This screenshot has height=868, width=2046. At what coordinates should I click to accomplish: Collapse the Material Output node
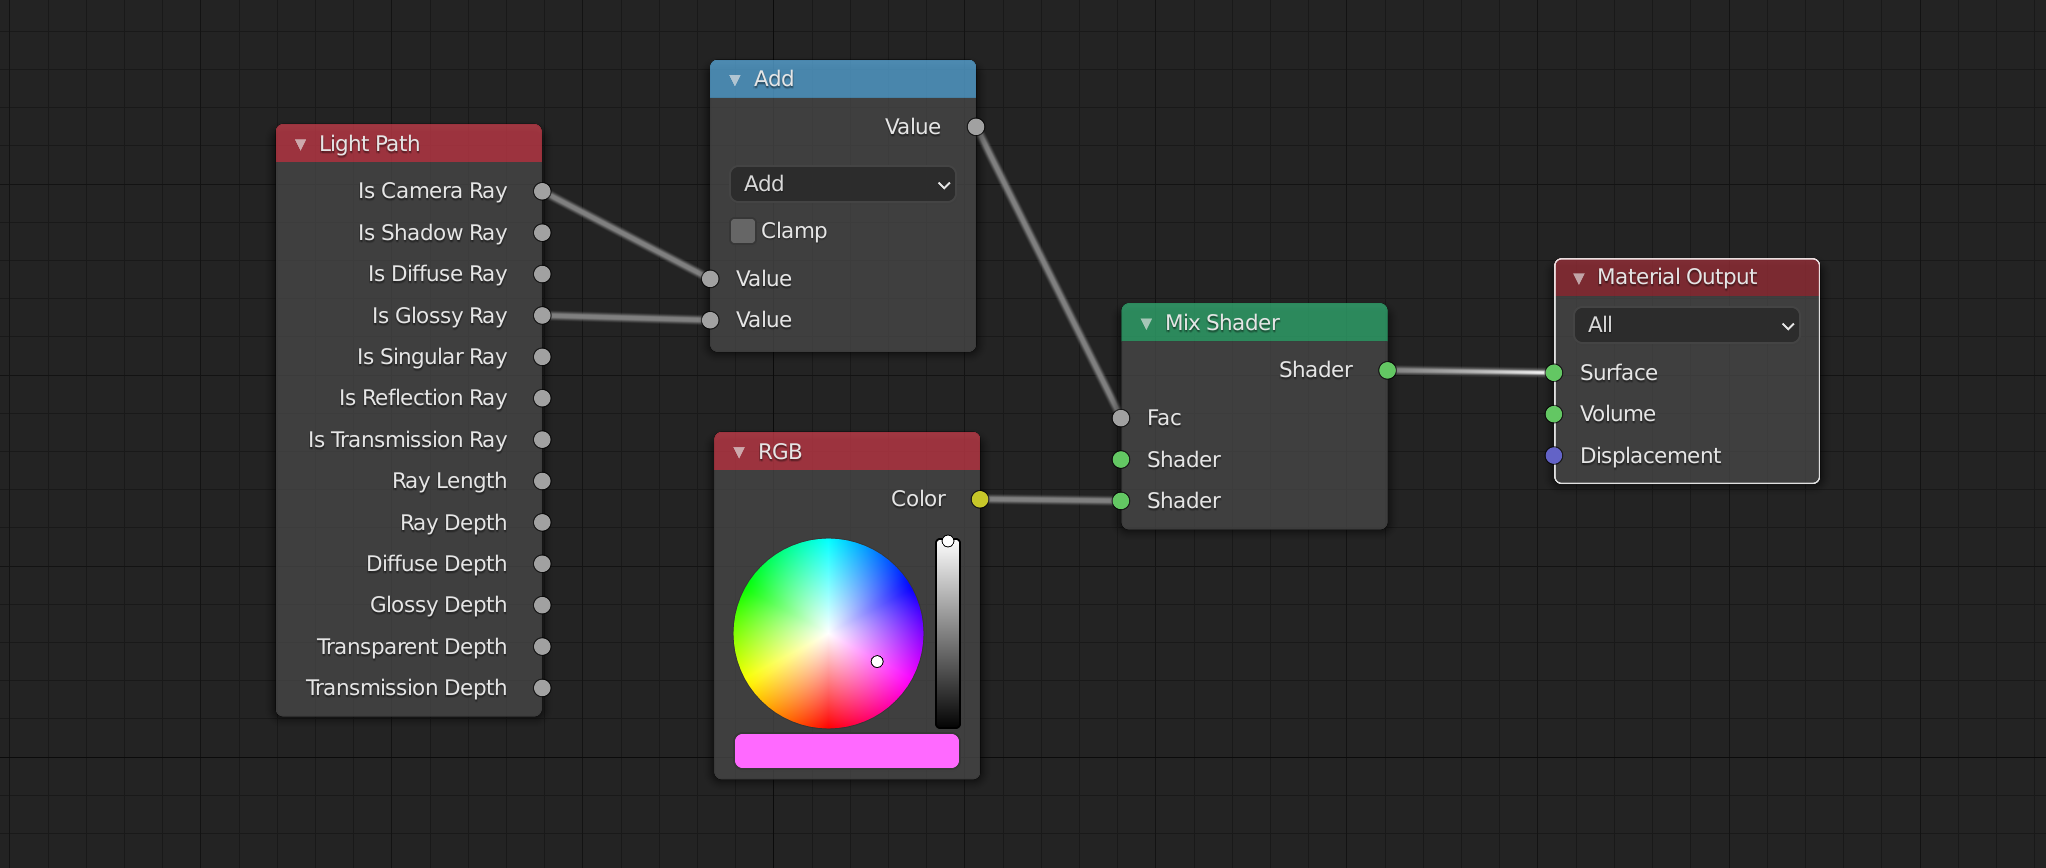1579,277
